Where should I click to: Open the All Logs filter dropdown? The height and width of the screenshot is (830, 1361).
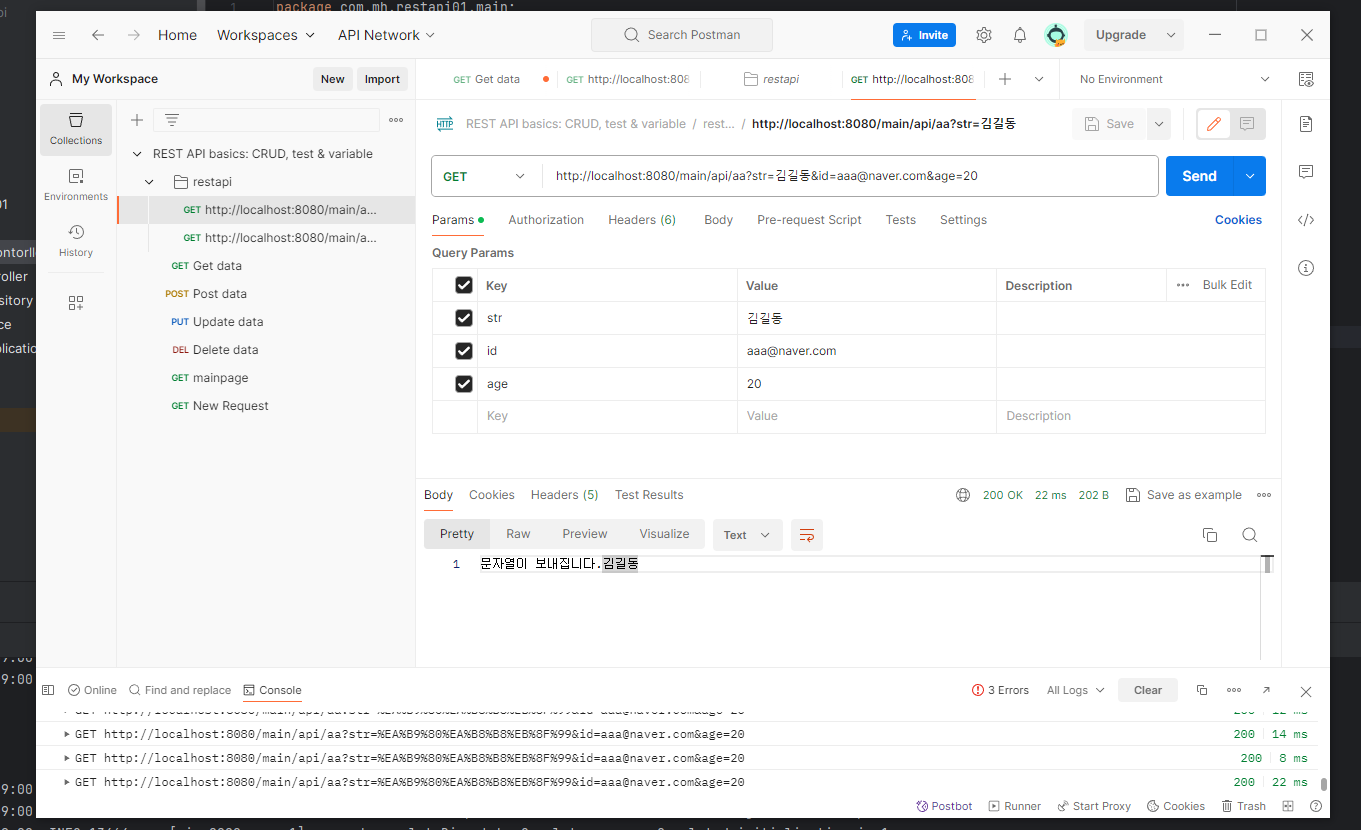(x=1075, y=690)
